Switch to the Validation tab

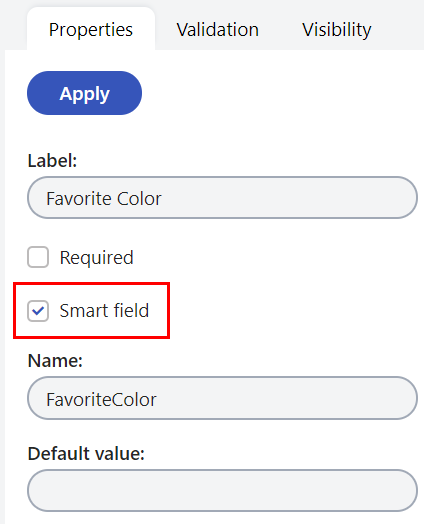click(x=218, y=30)
